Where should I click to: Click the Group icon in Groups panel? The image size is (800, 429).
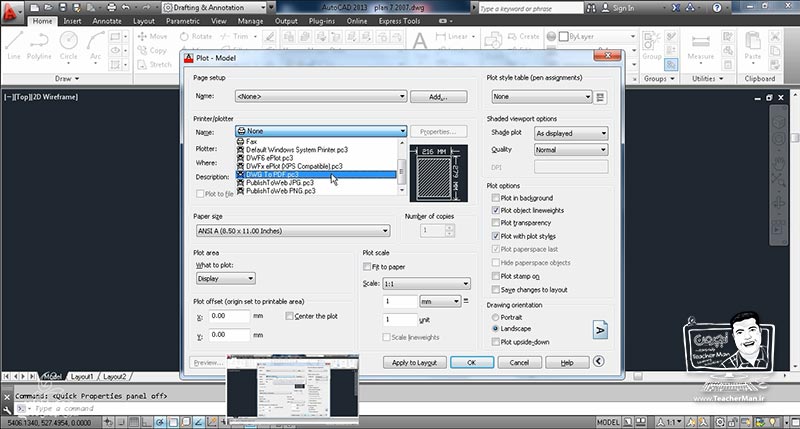652,46
